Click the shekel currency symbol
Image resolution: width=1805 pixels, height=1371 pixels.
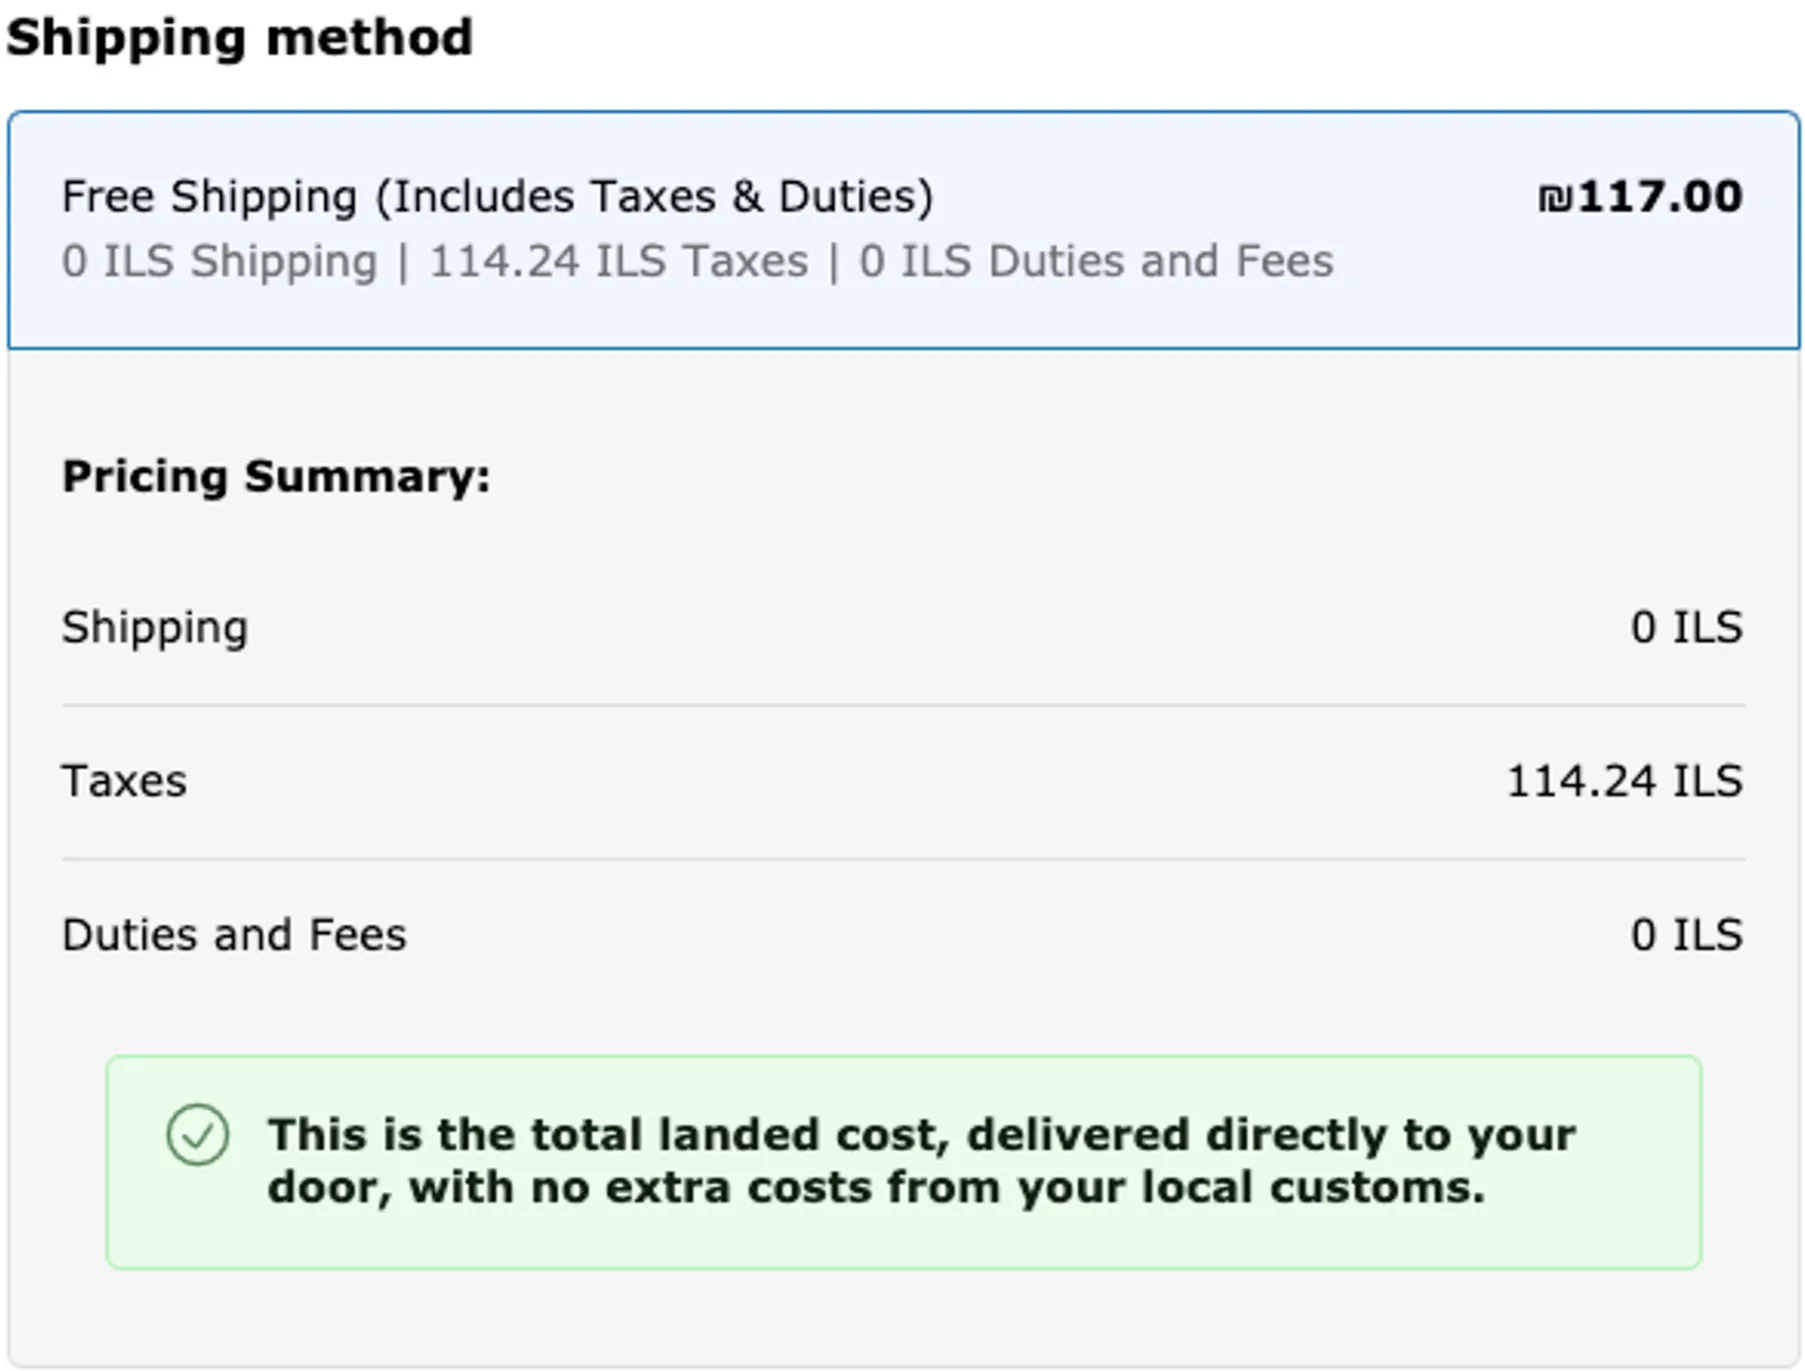point(1555,197)
